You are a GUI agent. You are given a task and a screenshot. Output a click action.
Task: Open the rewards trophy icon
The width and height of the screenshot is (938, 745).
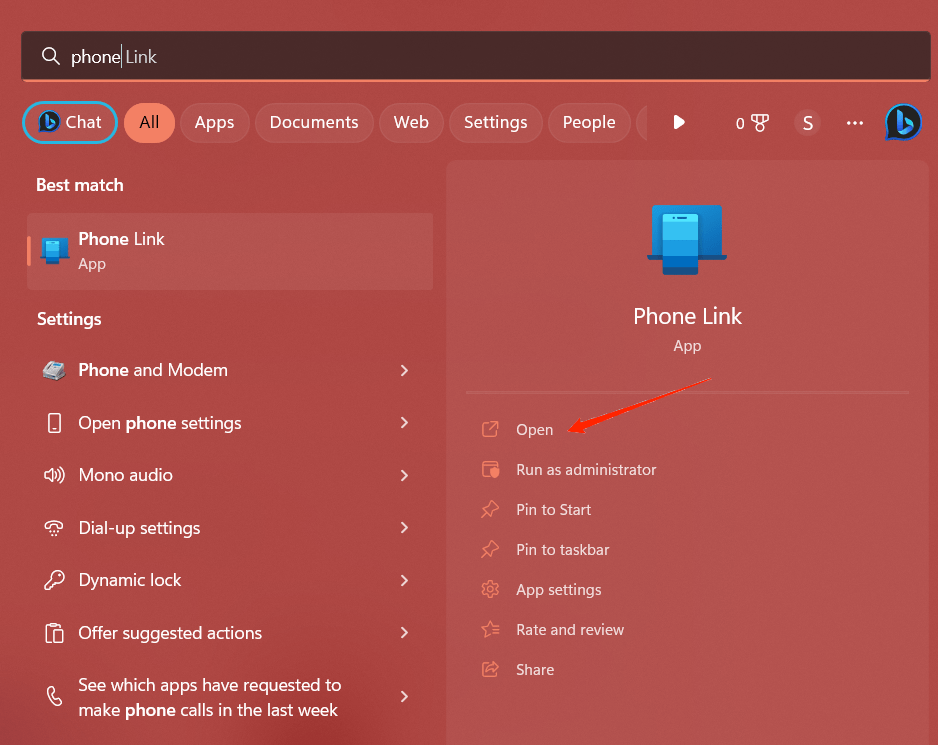760,123
